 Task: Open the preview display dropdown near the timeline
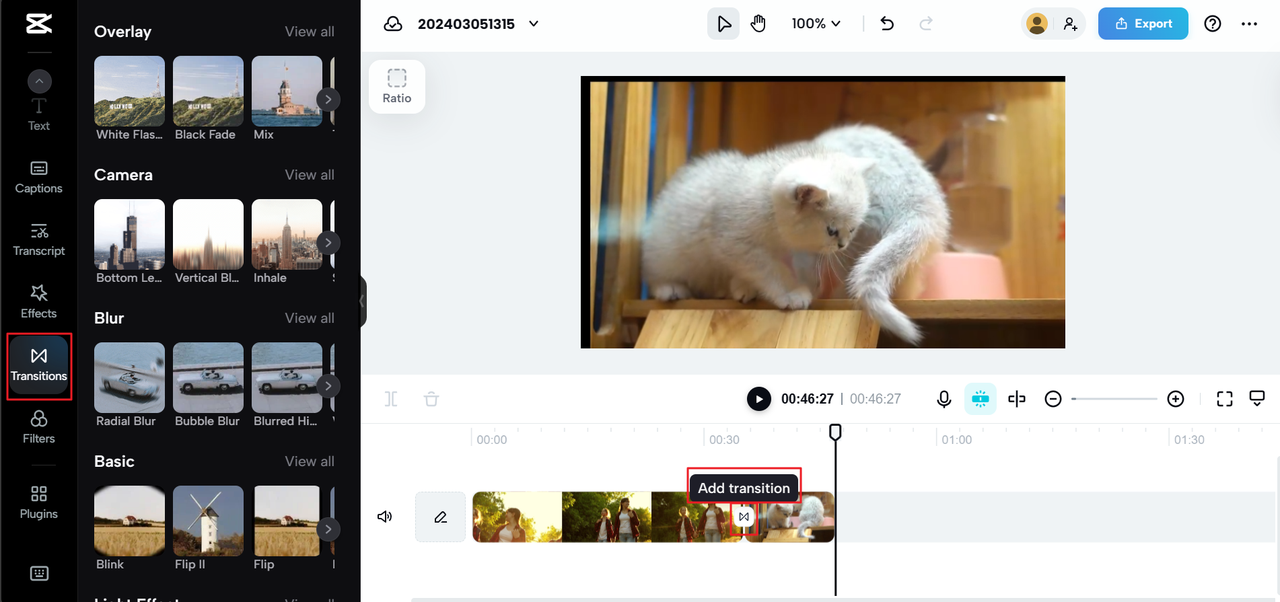click(1257, 398)
